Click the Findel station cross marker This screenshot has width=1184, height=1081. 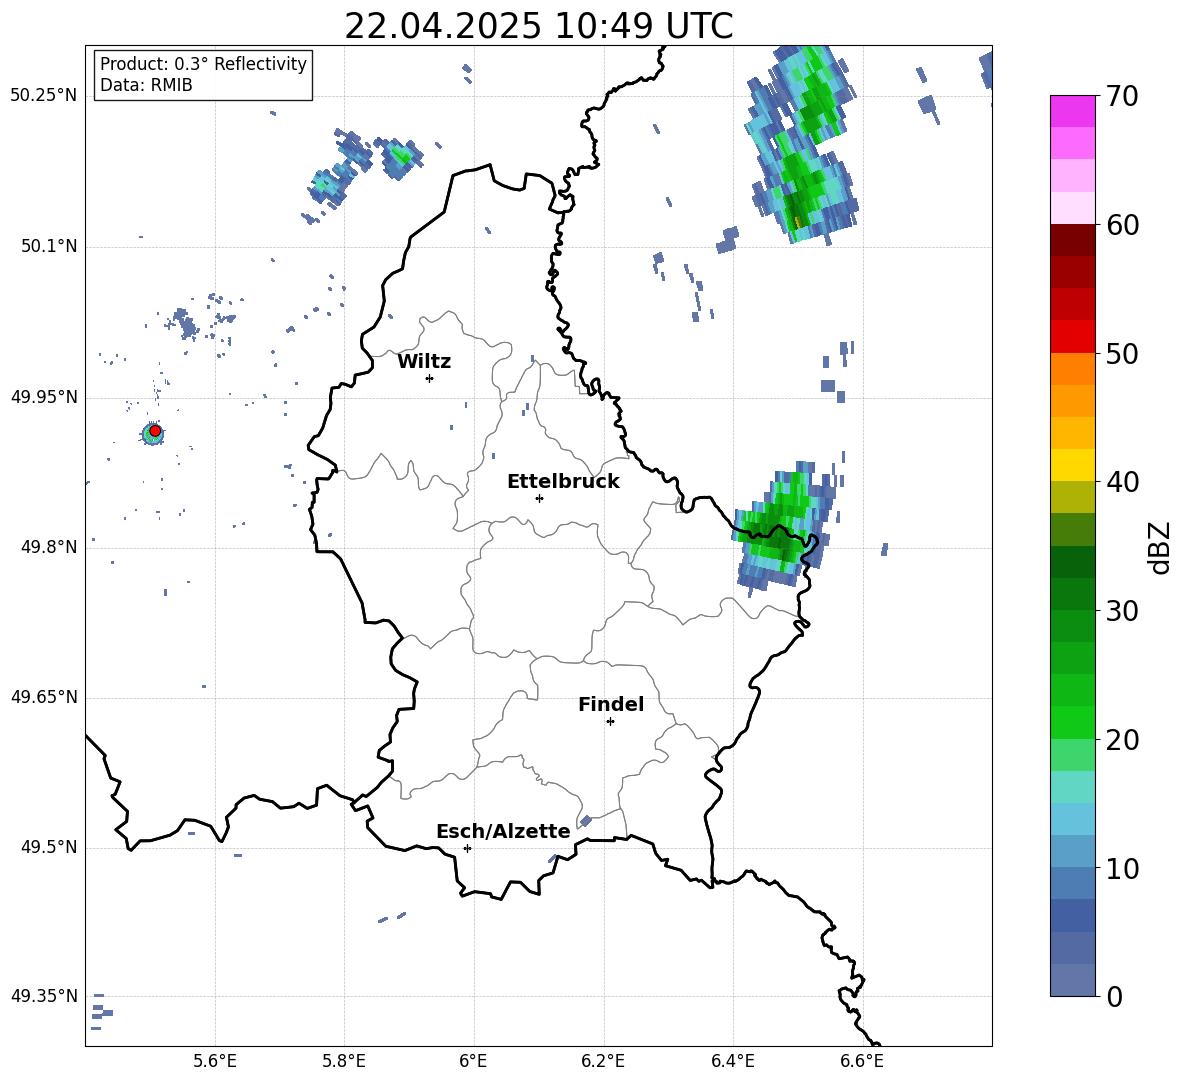(x=610, y=722)
